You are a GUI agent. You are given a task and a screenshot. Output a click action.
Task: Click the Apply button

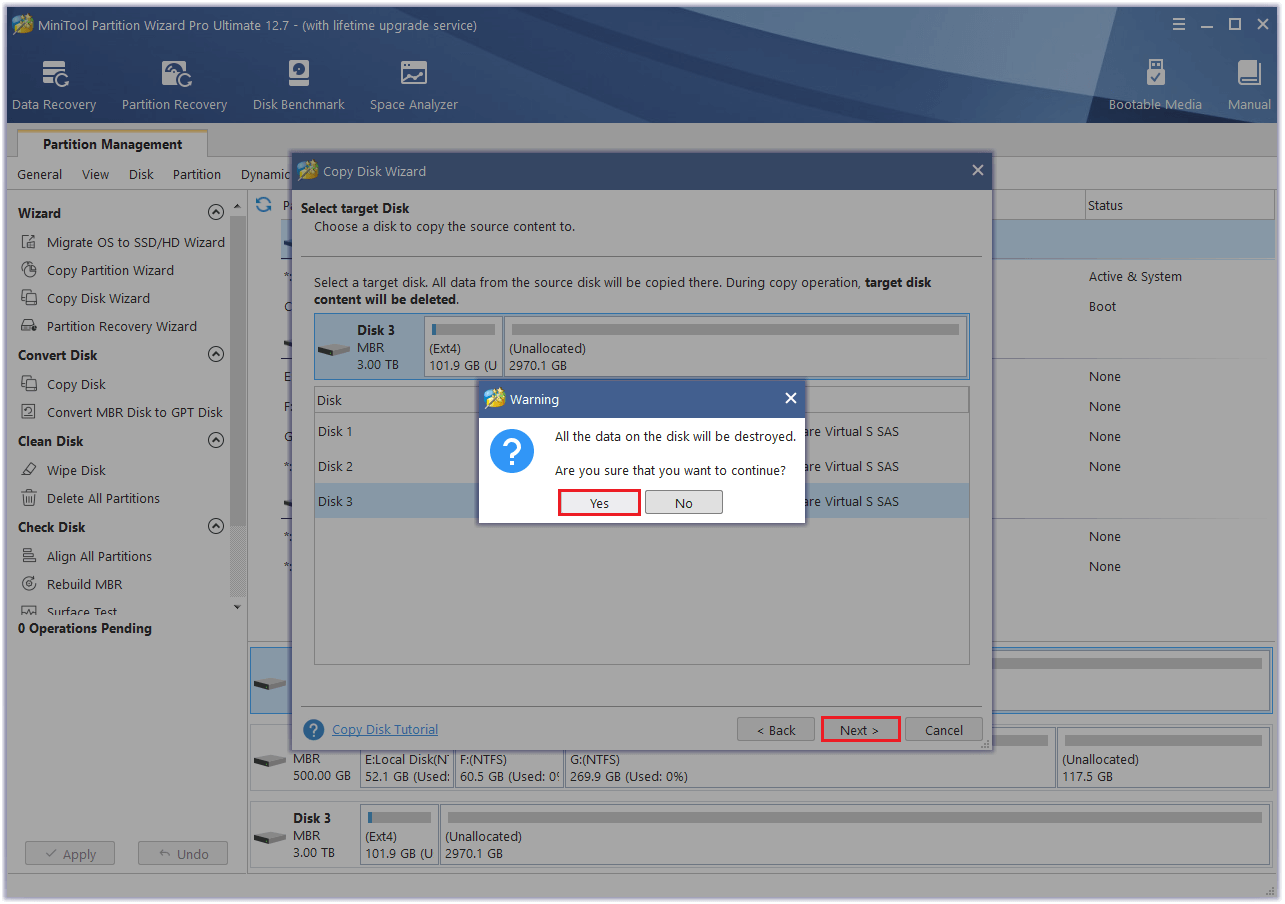[70, 854]
